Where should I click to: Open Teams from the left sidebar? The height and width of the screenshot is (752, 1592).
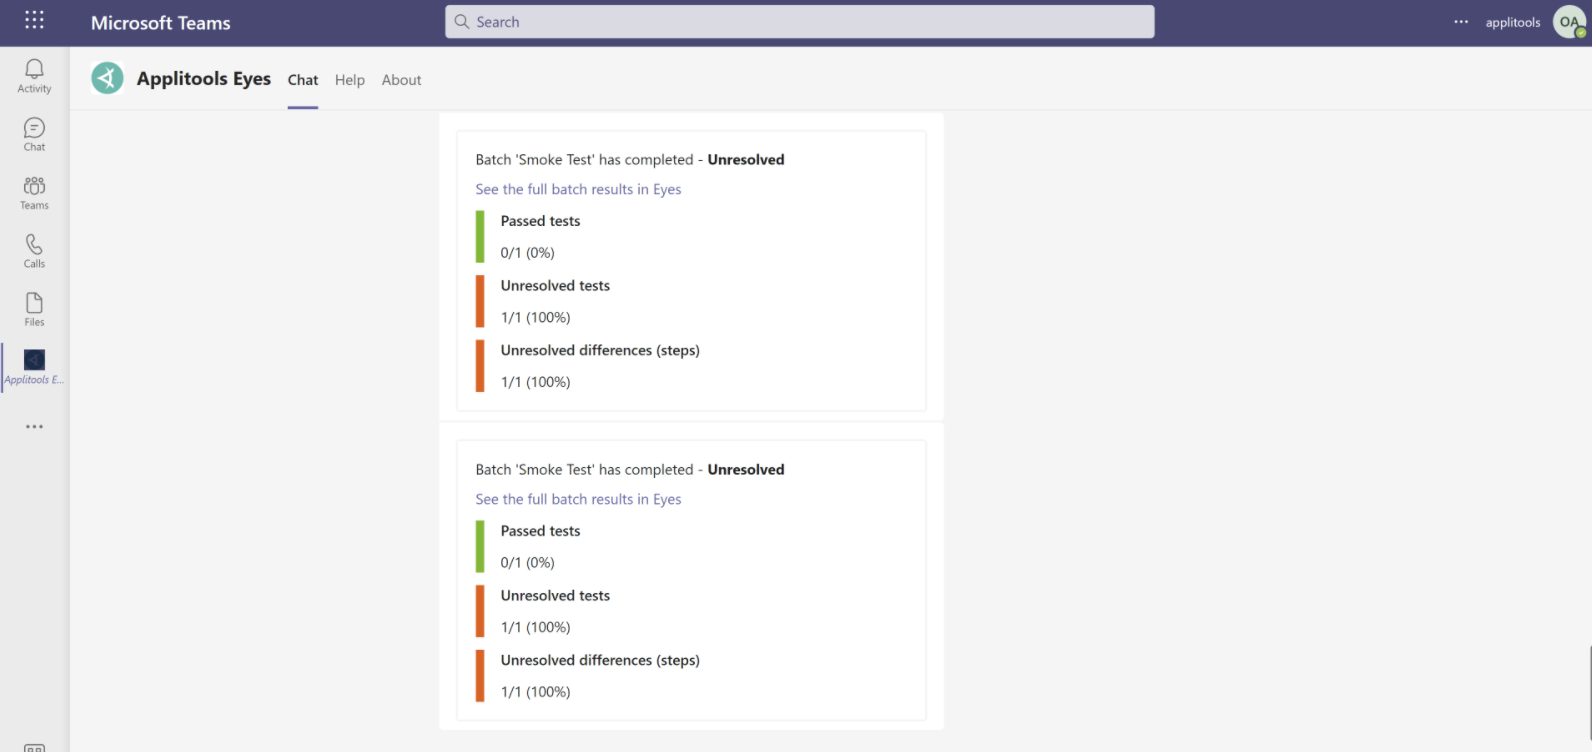coord(33,191)
